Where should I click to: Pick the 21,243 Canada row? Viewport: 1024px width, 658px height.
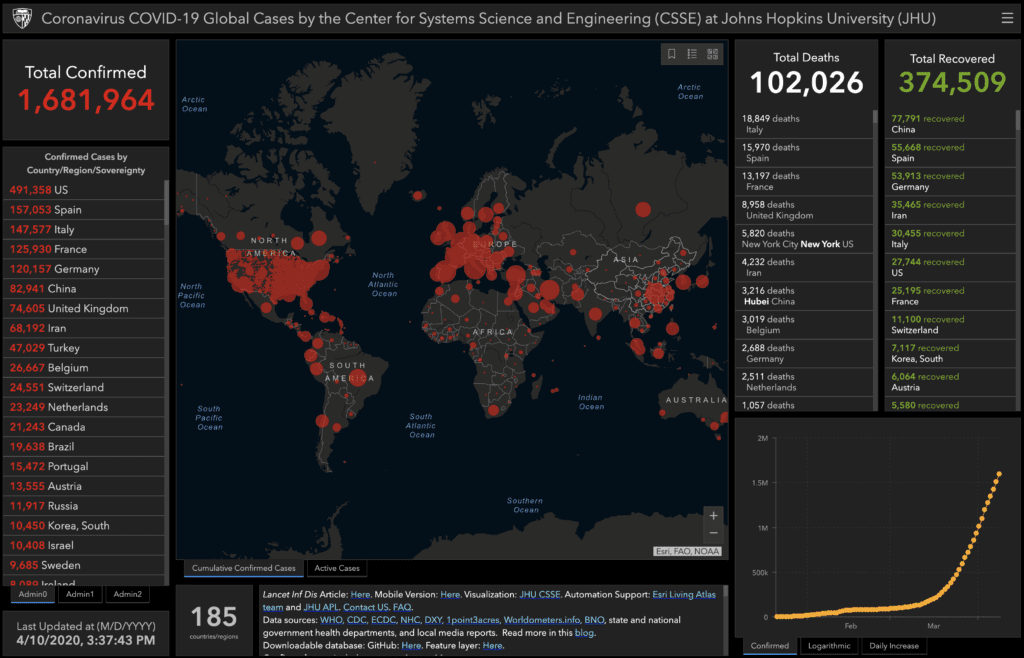coord(84,427)
